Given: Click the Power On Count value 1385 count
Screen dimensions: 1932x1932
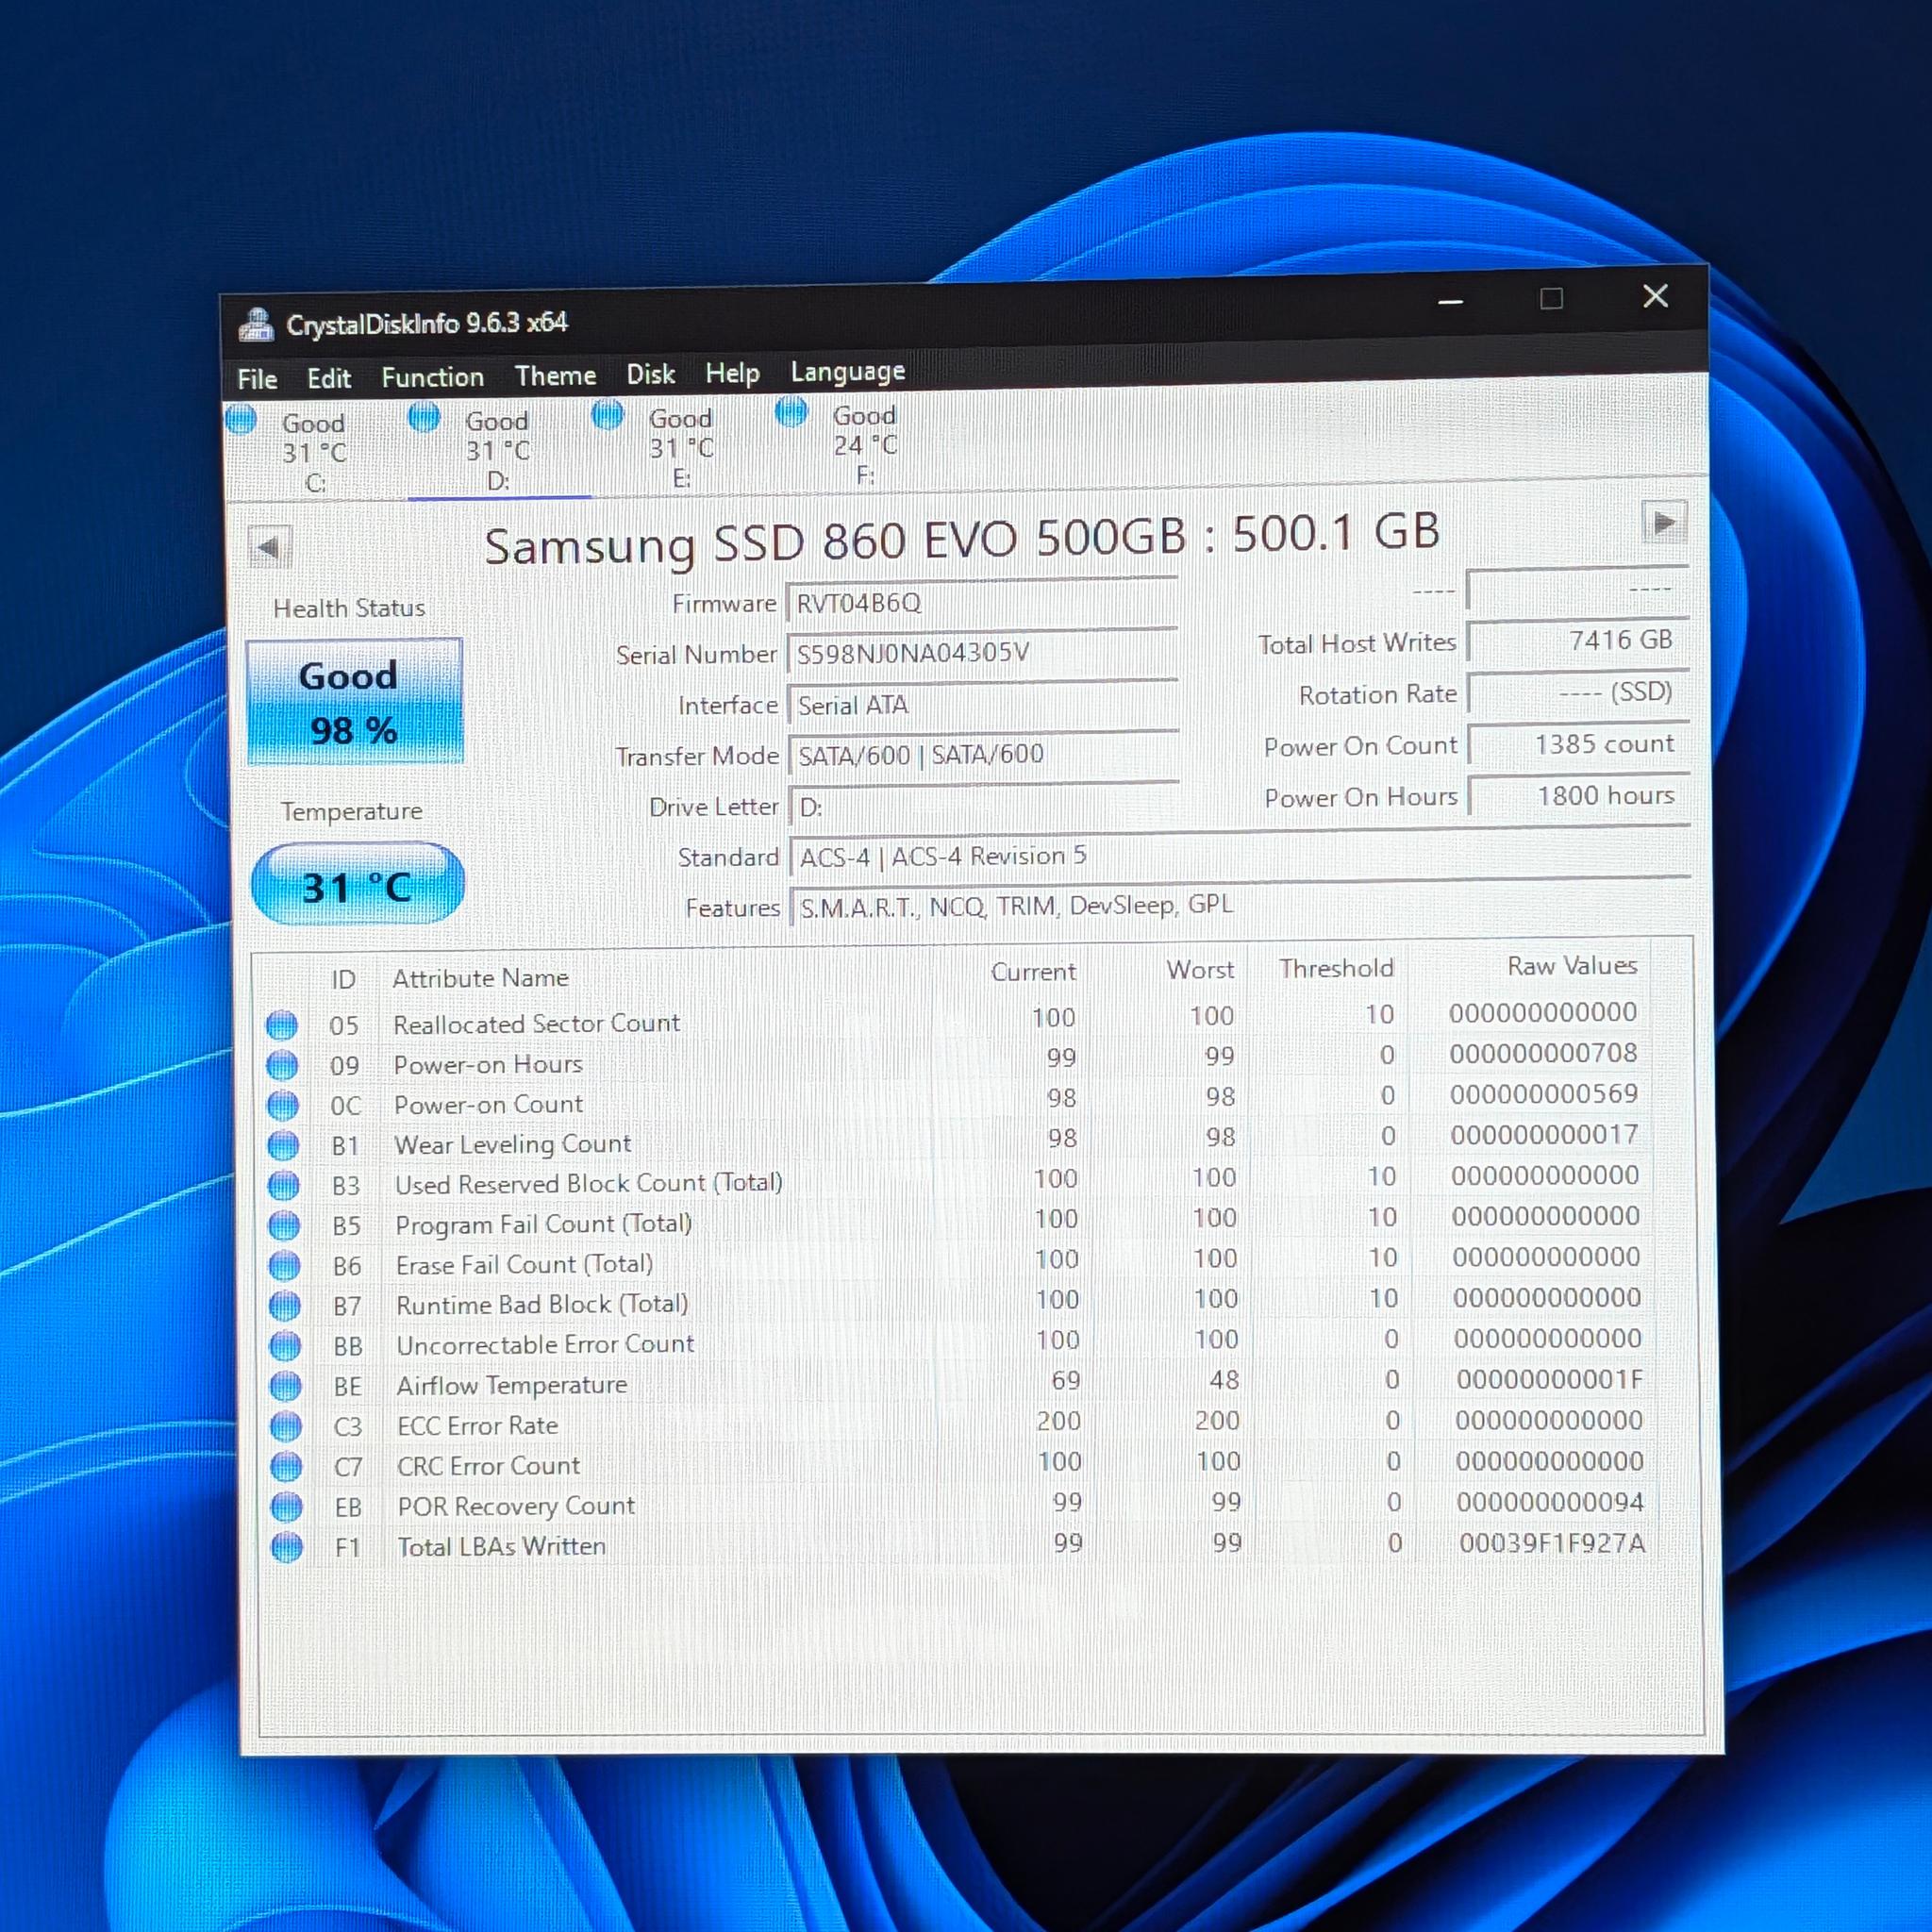Looking at the screenshot, I should tap(1579, 744).
